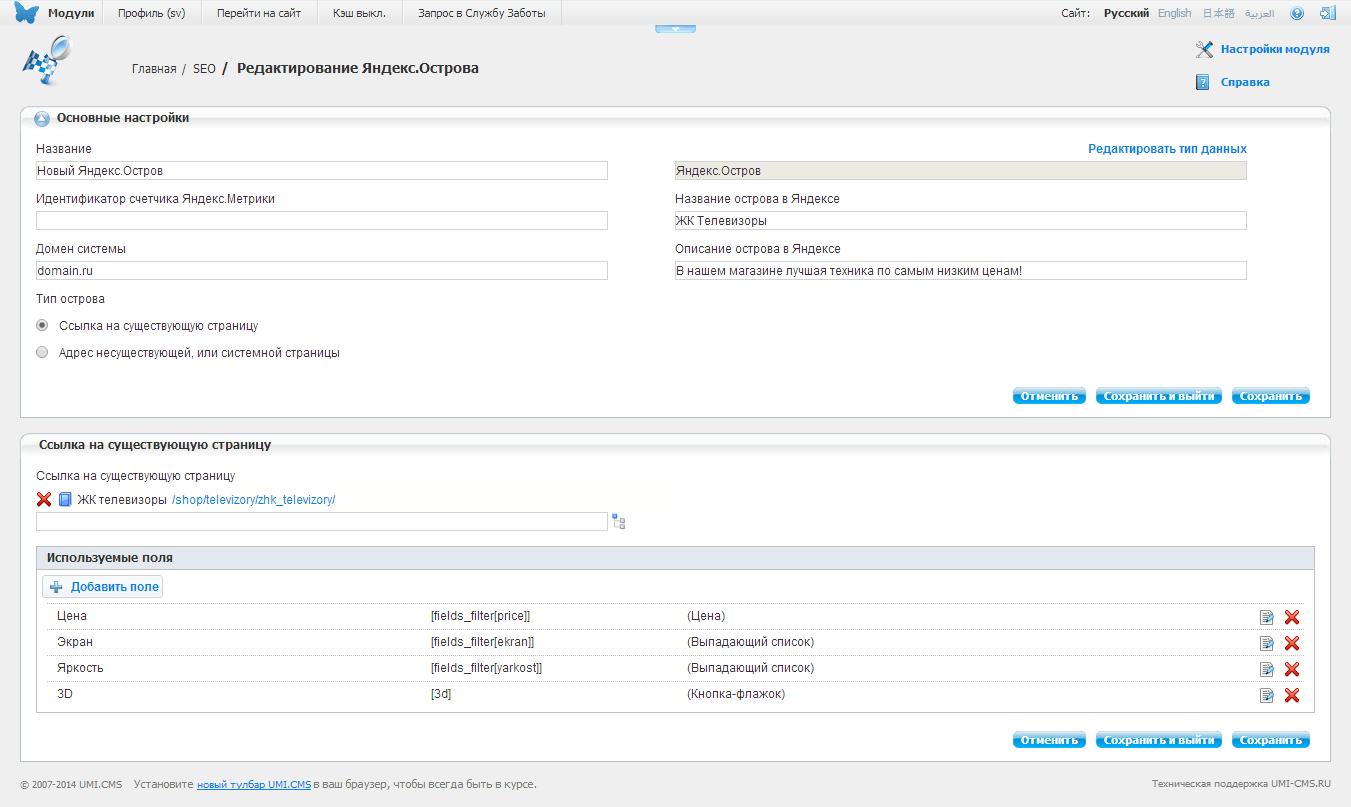The height and width of the screenshot is (807, 1351).
Task: Click the edit icon for Цена field
Action: click(1266, 617)
